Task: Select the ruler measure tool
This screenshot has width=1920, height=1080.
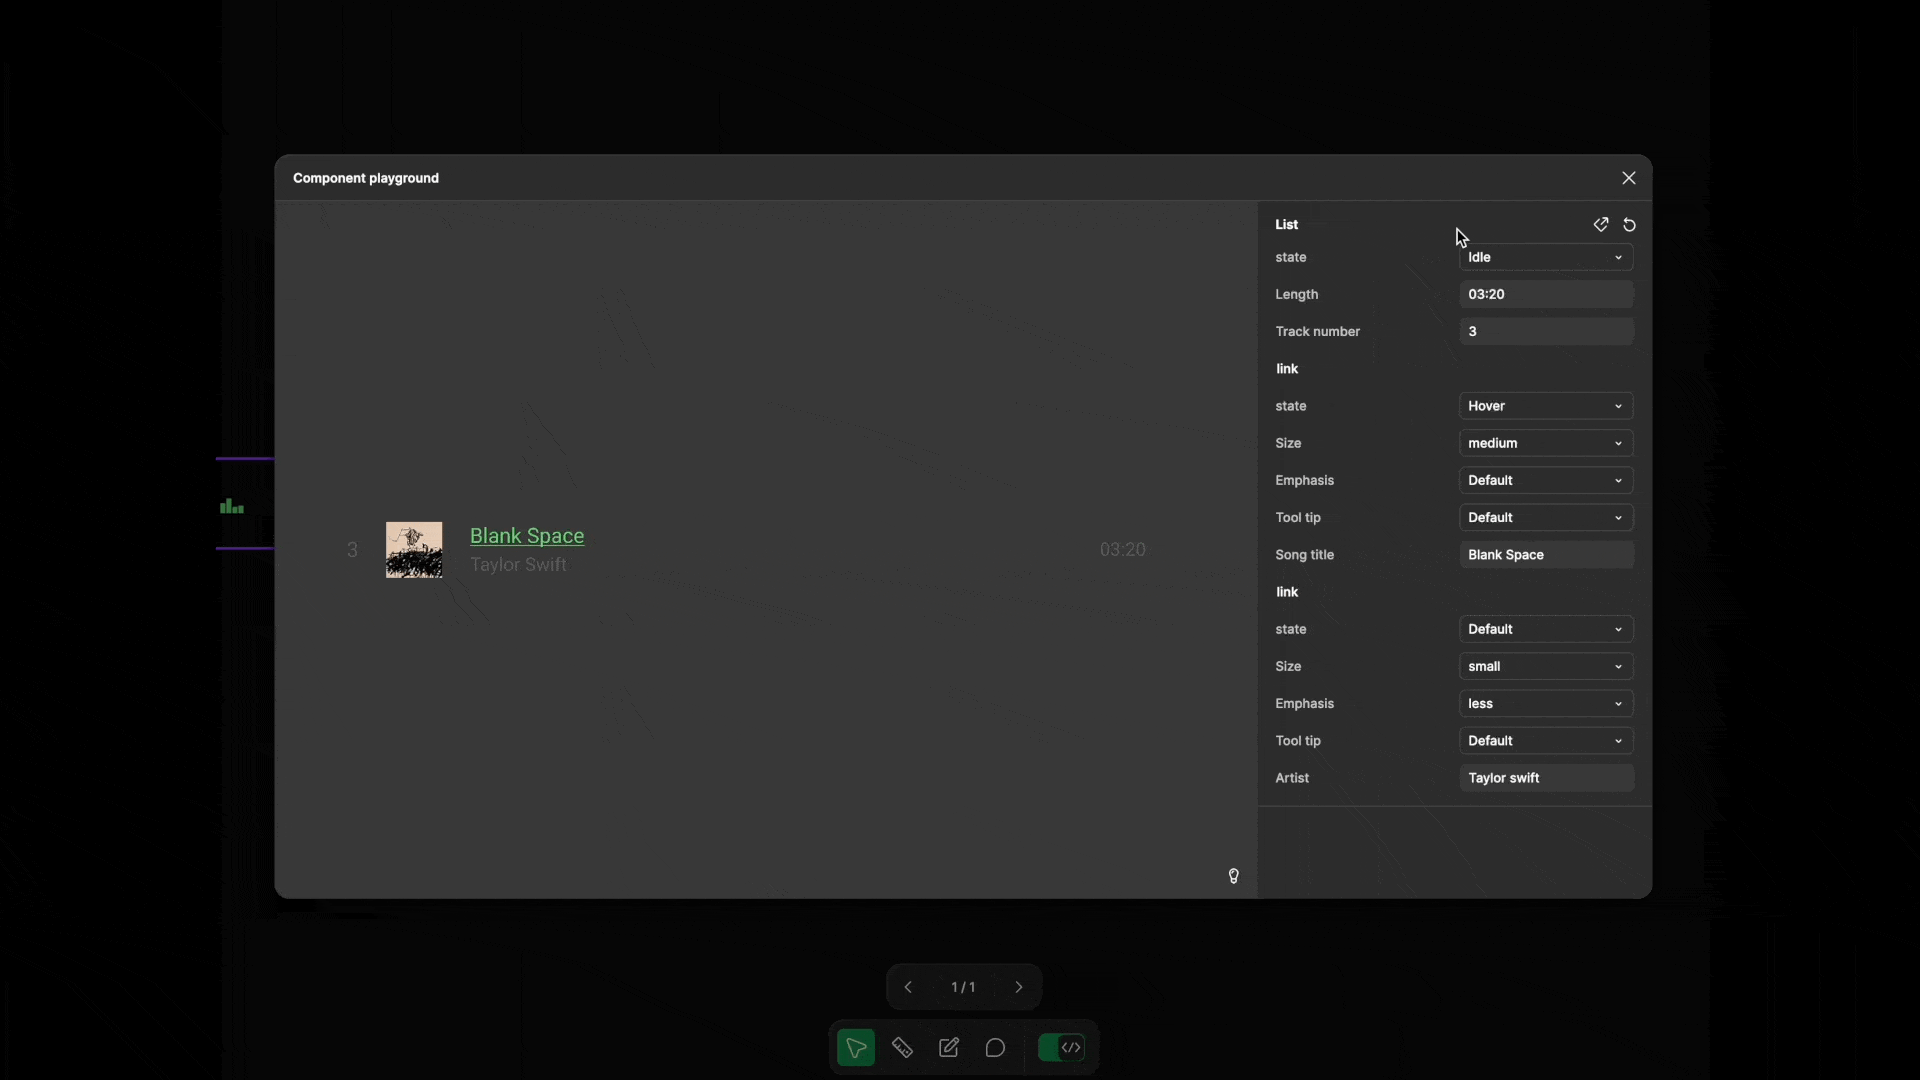Action: pos(902,1048)
